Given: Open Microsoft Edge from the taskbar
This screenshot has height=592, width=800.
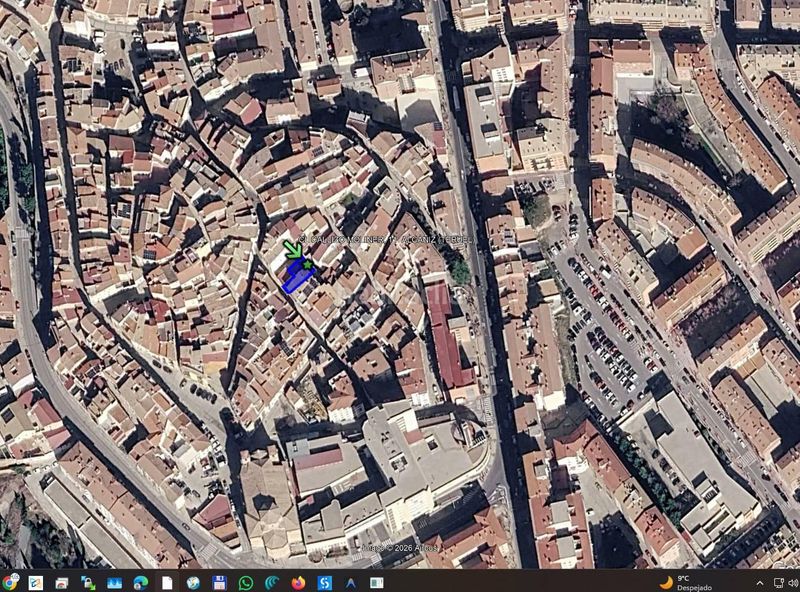Looking at the screenshot, I should coord(141,583).
